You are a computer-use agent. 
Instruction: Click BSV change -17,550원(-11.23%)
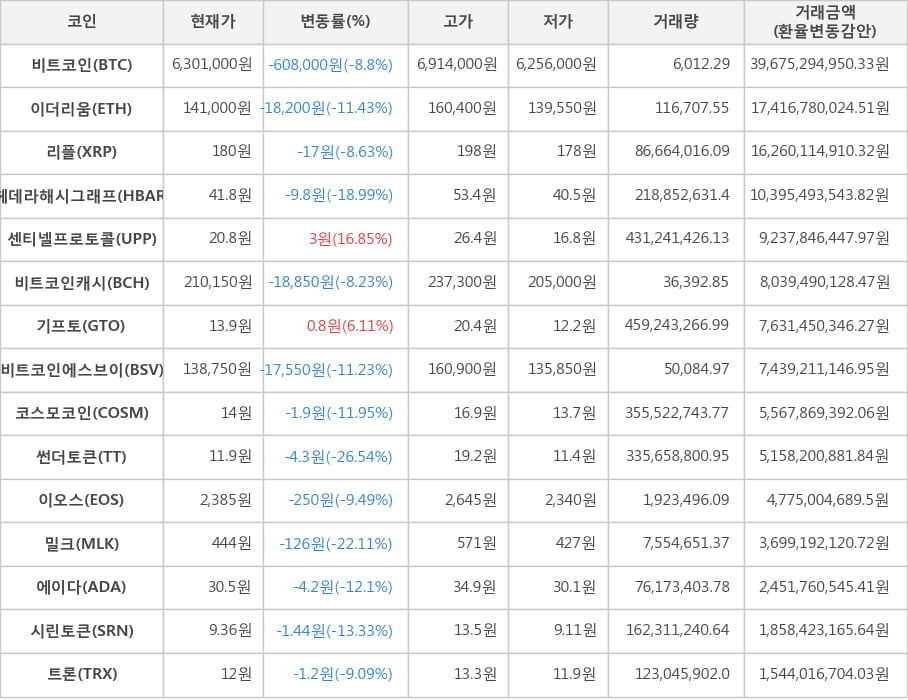(x=326, y=369)
